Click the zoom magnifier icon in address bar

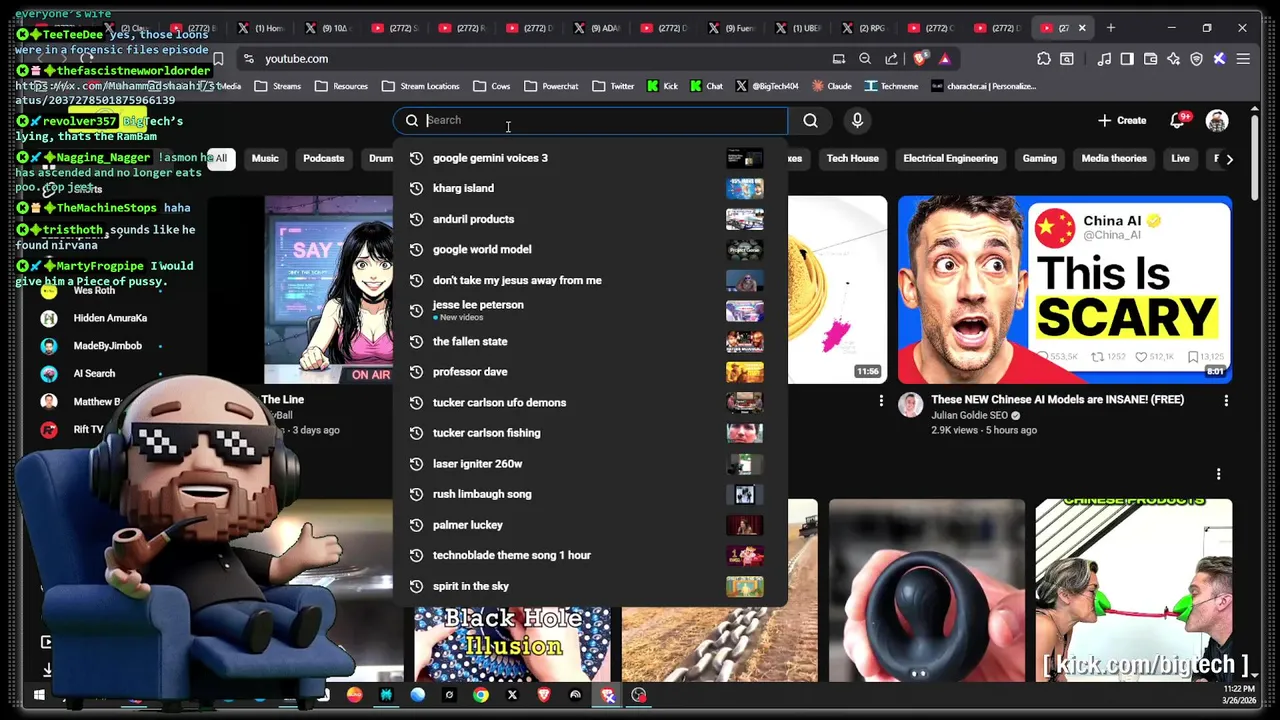click(x=865, y=59)
